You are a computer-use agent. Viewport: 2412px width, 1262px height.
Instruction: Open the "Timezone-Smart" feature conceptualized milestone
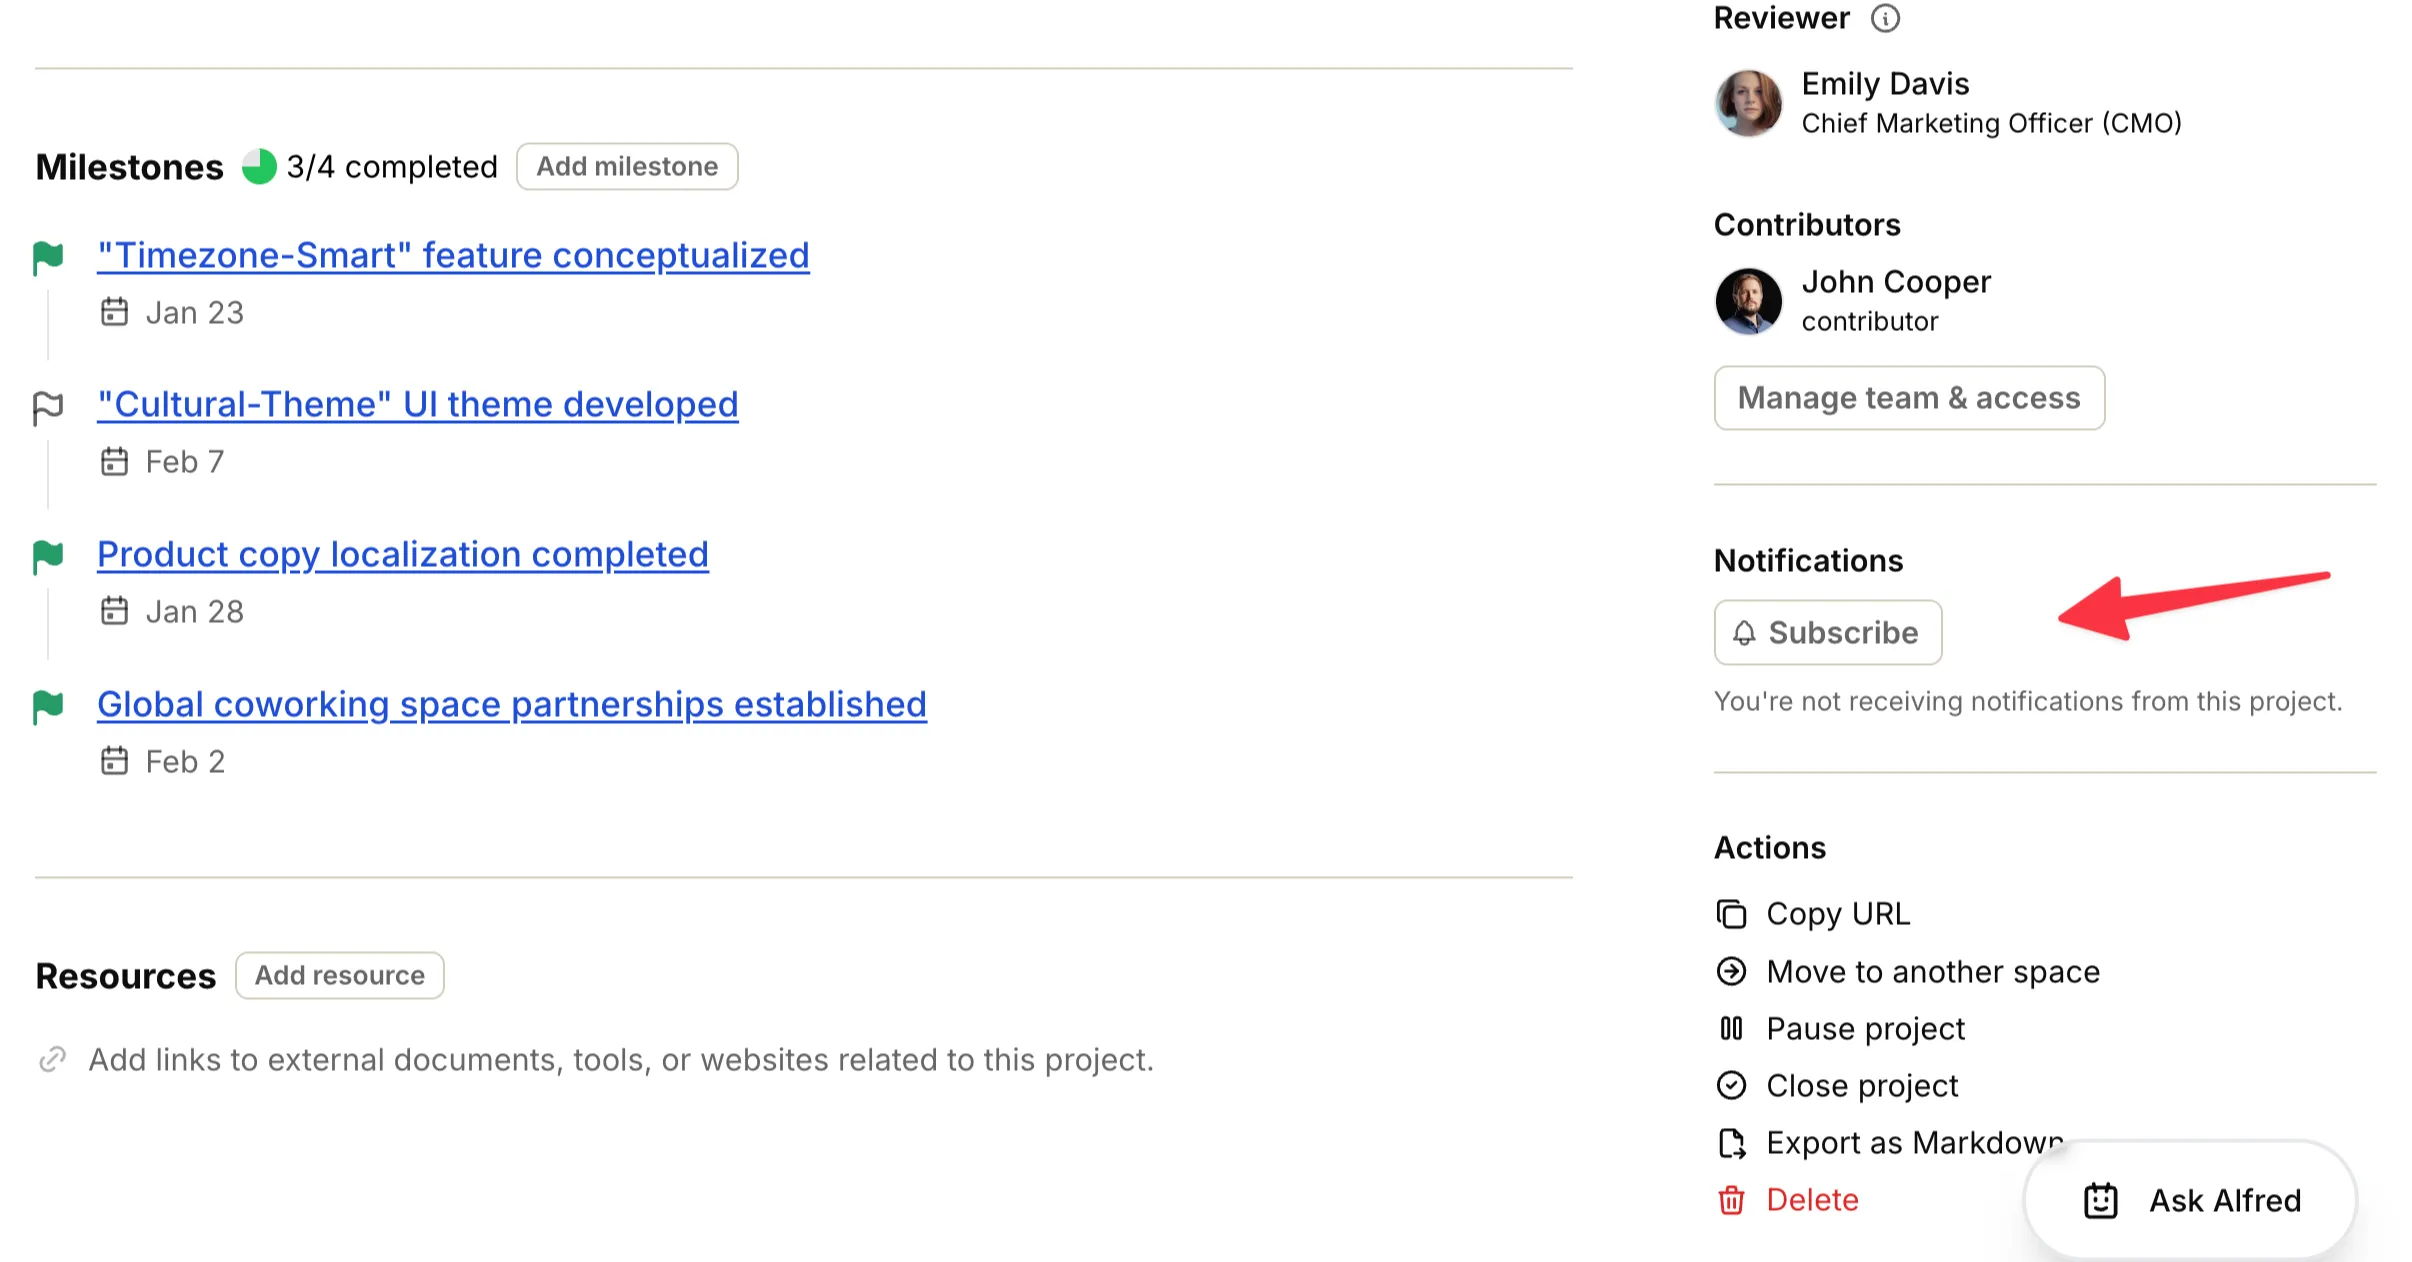(453, 255)
